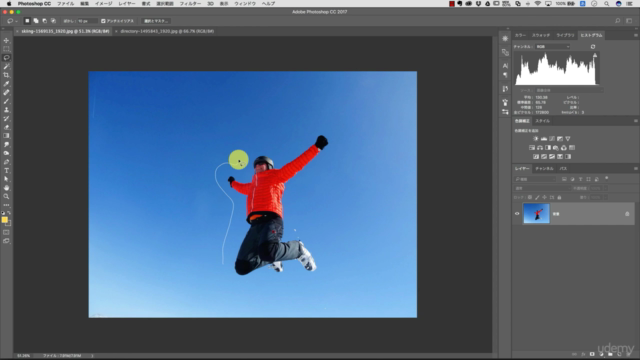This screenshot has height=360, width=640.
Task: Select the Gradient tool
Action: point(6,136)
